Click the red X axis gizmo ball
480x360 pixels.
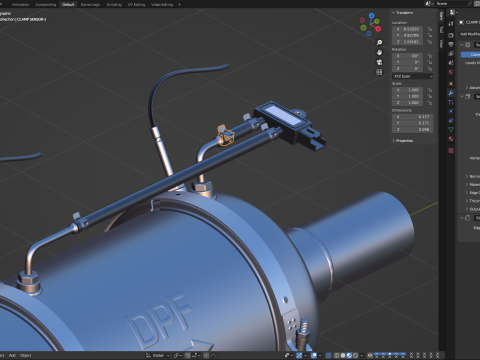[378, 29]
